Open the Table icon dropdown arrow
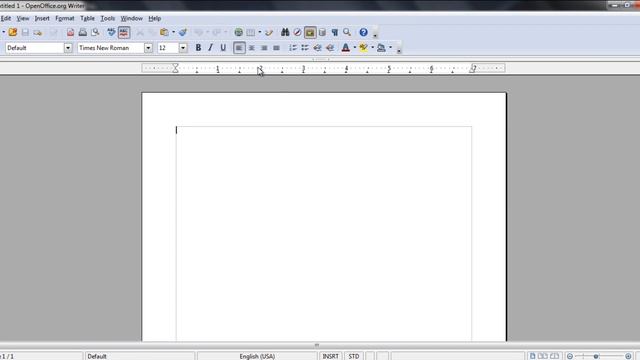Screen dimensions: 640x360 click(260, 32)
